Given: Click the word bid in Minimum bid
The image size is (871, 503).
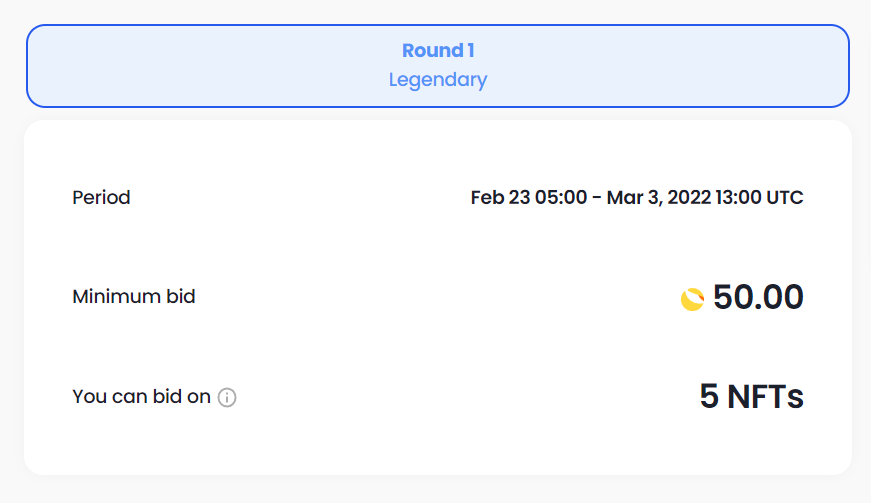Looking at the screenshot, I should pos(181,296).
